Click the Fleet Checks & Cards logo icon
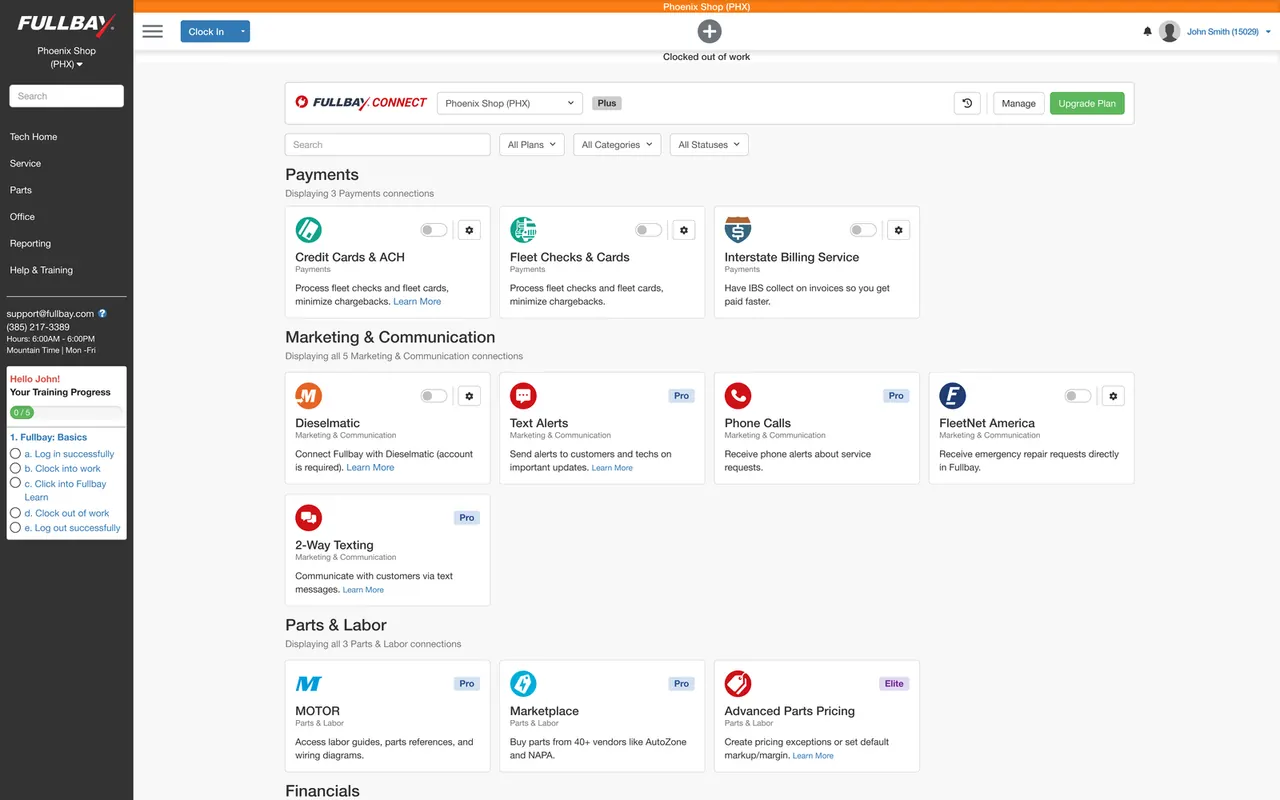The width and height of the screenshot is (1280, 800). [x=523, y=230]
